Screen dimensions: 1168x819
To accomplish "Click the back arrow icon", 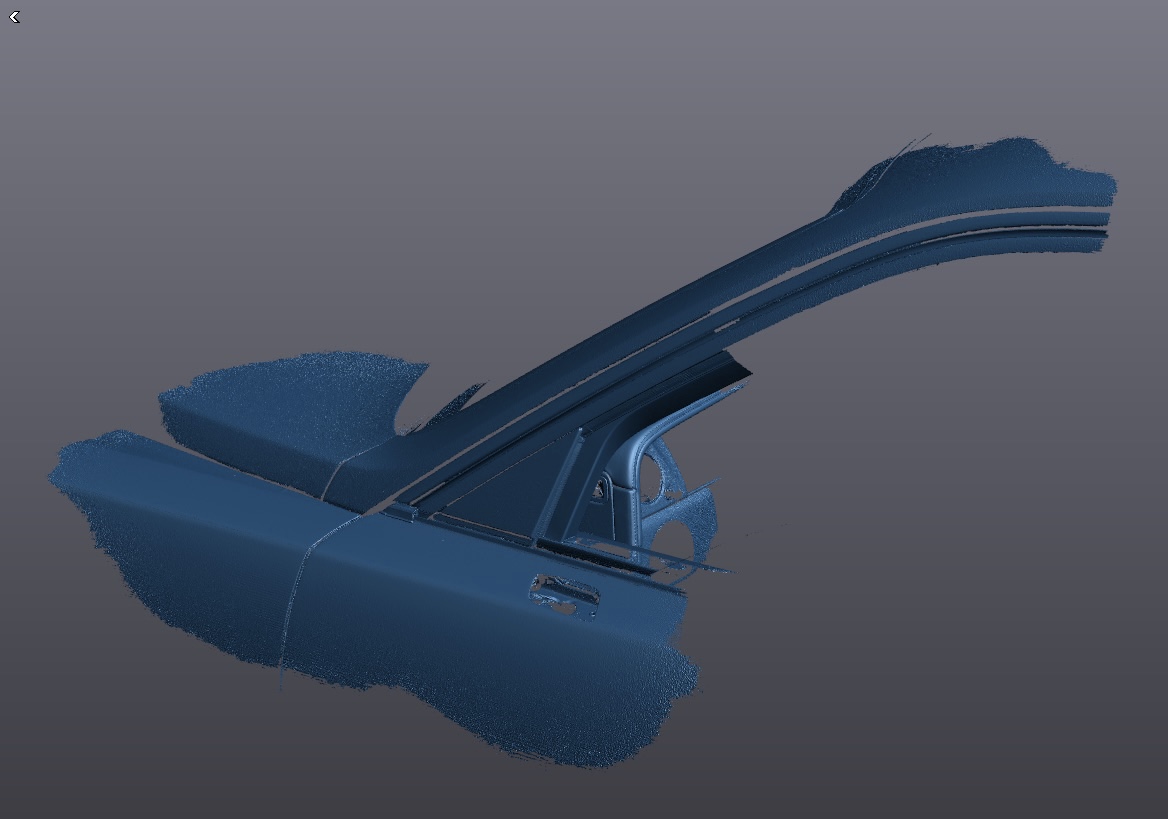I will (x=14, y=17).
